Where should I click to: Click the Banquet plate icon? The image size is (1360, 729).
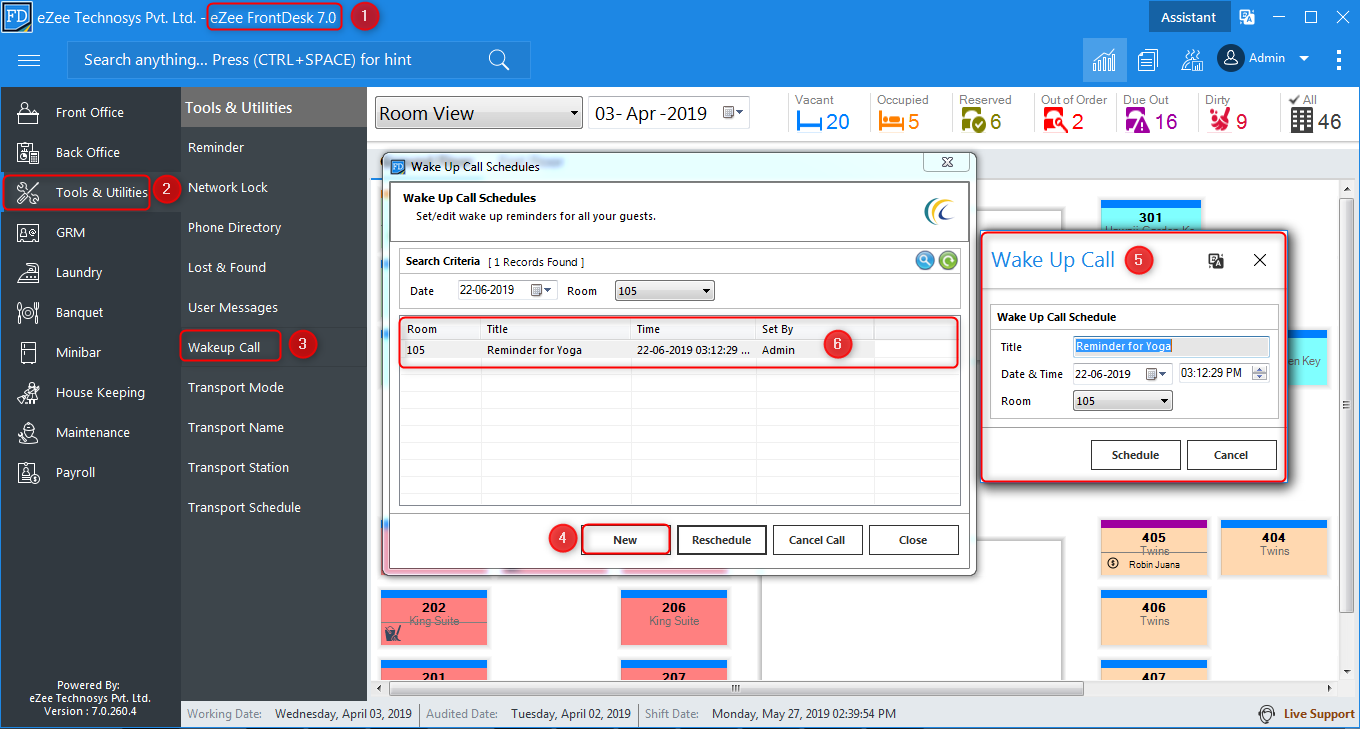coord(28,312)
